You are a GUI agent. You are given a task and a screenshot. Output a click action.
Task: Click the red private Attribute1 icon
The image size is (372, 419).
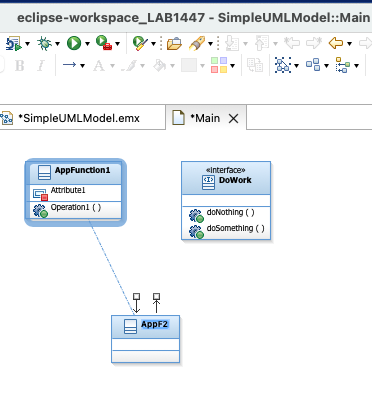coord(40,195)
